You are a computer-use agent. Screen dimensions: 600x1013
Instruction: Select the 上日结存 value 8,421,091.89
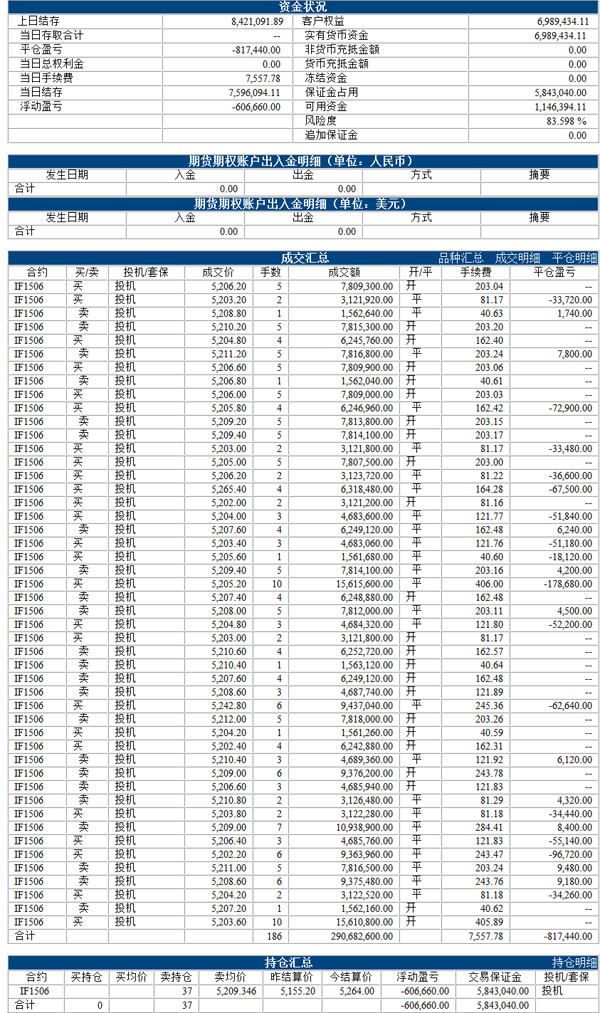tap(257, 21)
